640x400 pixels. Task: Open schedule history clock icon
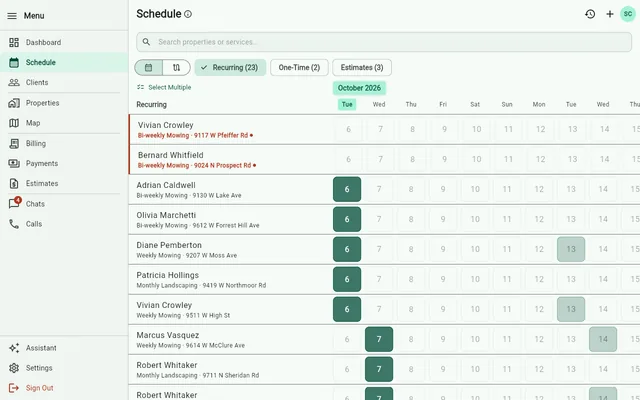pos(590,14)
